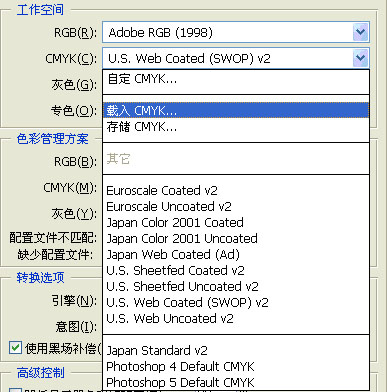
Task: Click the 专色(O) label
Action: point(74,110)
